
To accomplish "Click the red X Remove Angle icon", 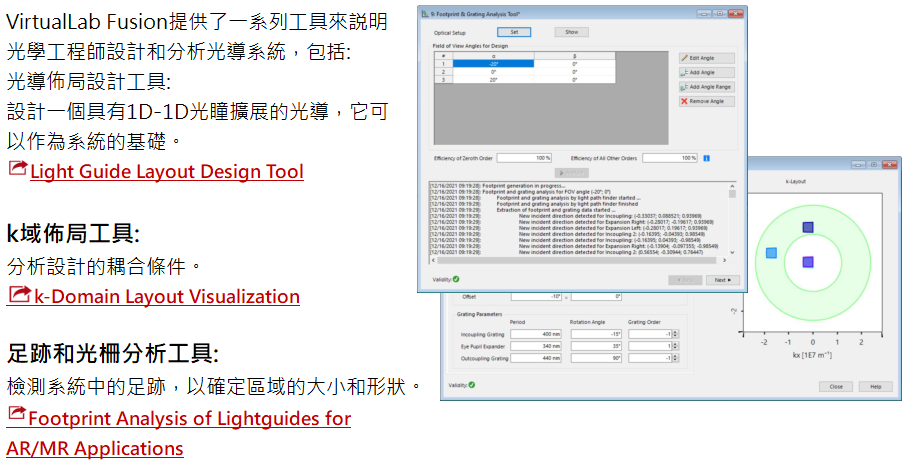I will [684, 101].
